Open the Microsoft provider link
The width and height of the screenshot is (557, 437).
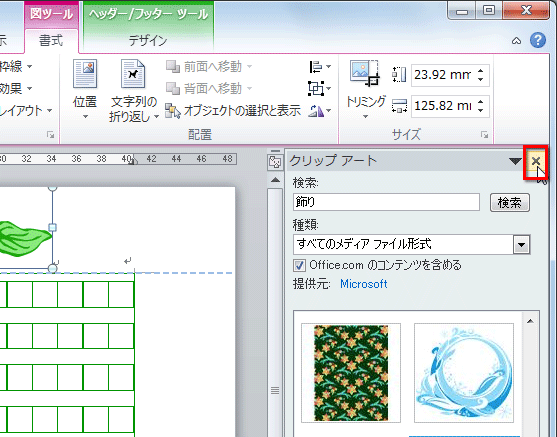click(x=363, y=284)
